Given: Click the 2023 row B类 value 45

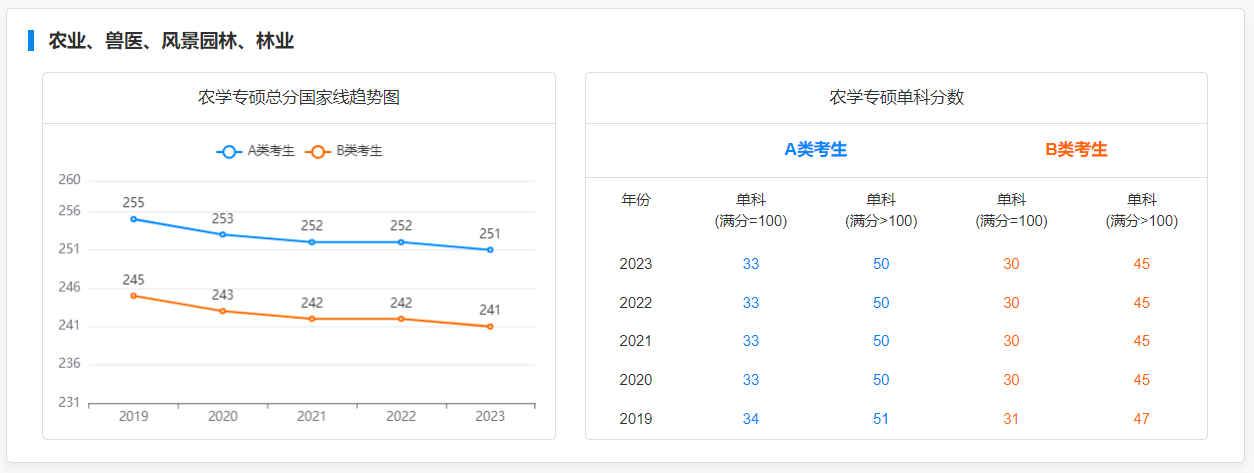Looking at the screenshot, I should coord(1142,264).
